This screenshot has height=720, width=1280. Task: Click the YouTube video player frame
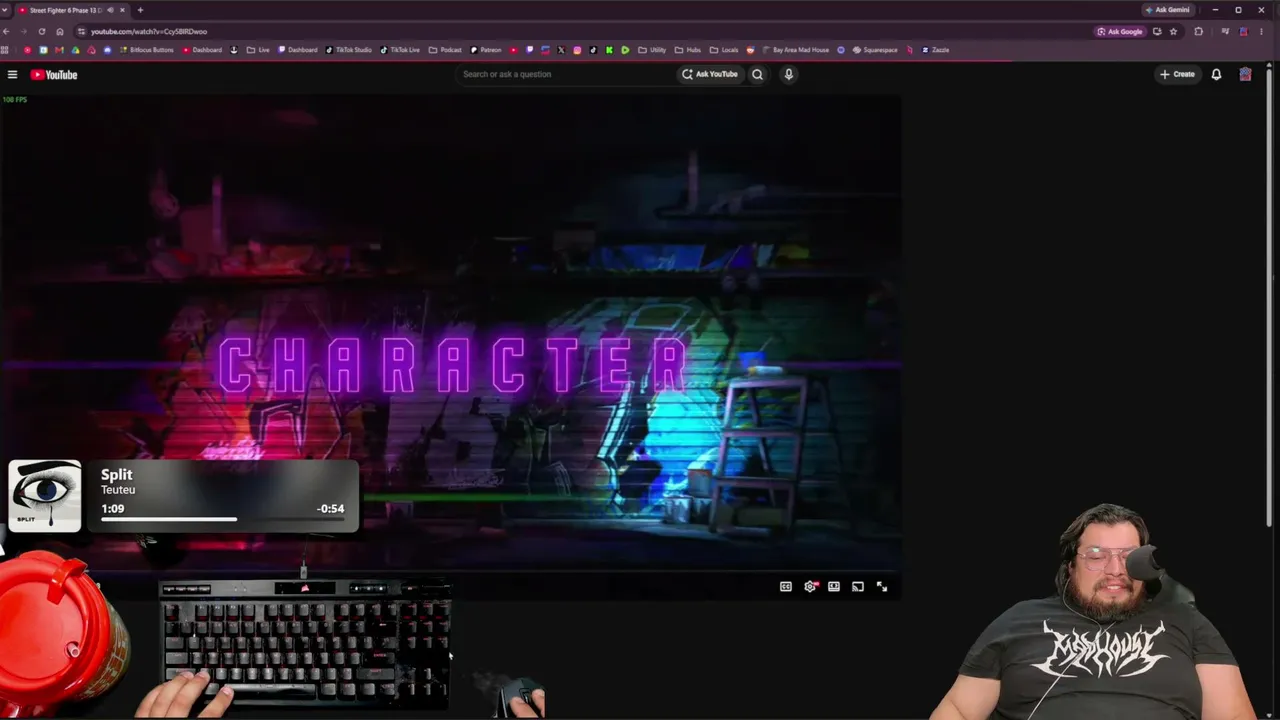[x=451, y=348]
